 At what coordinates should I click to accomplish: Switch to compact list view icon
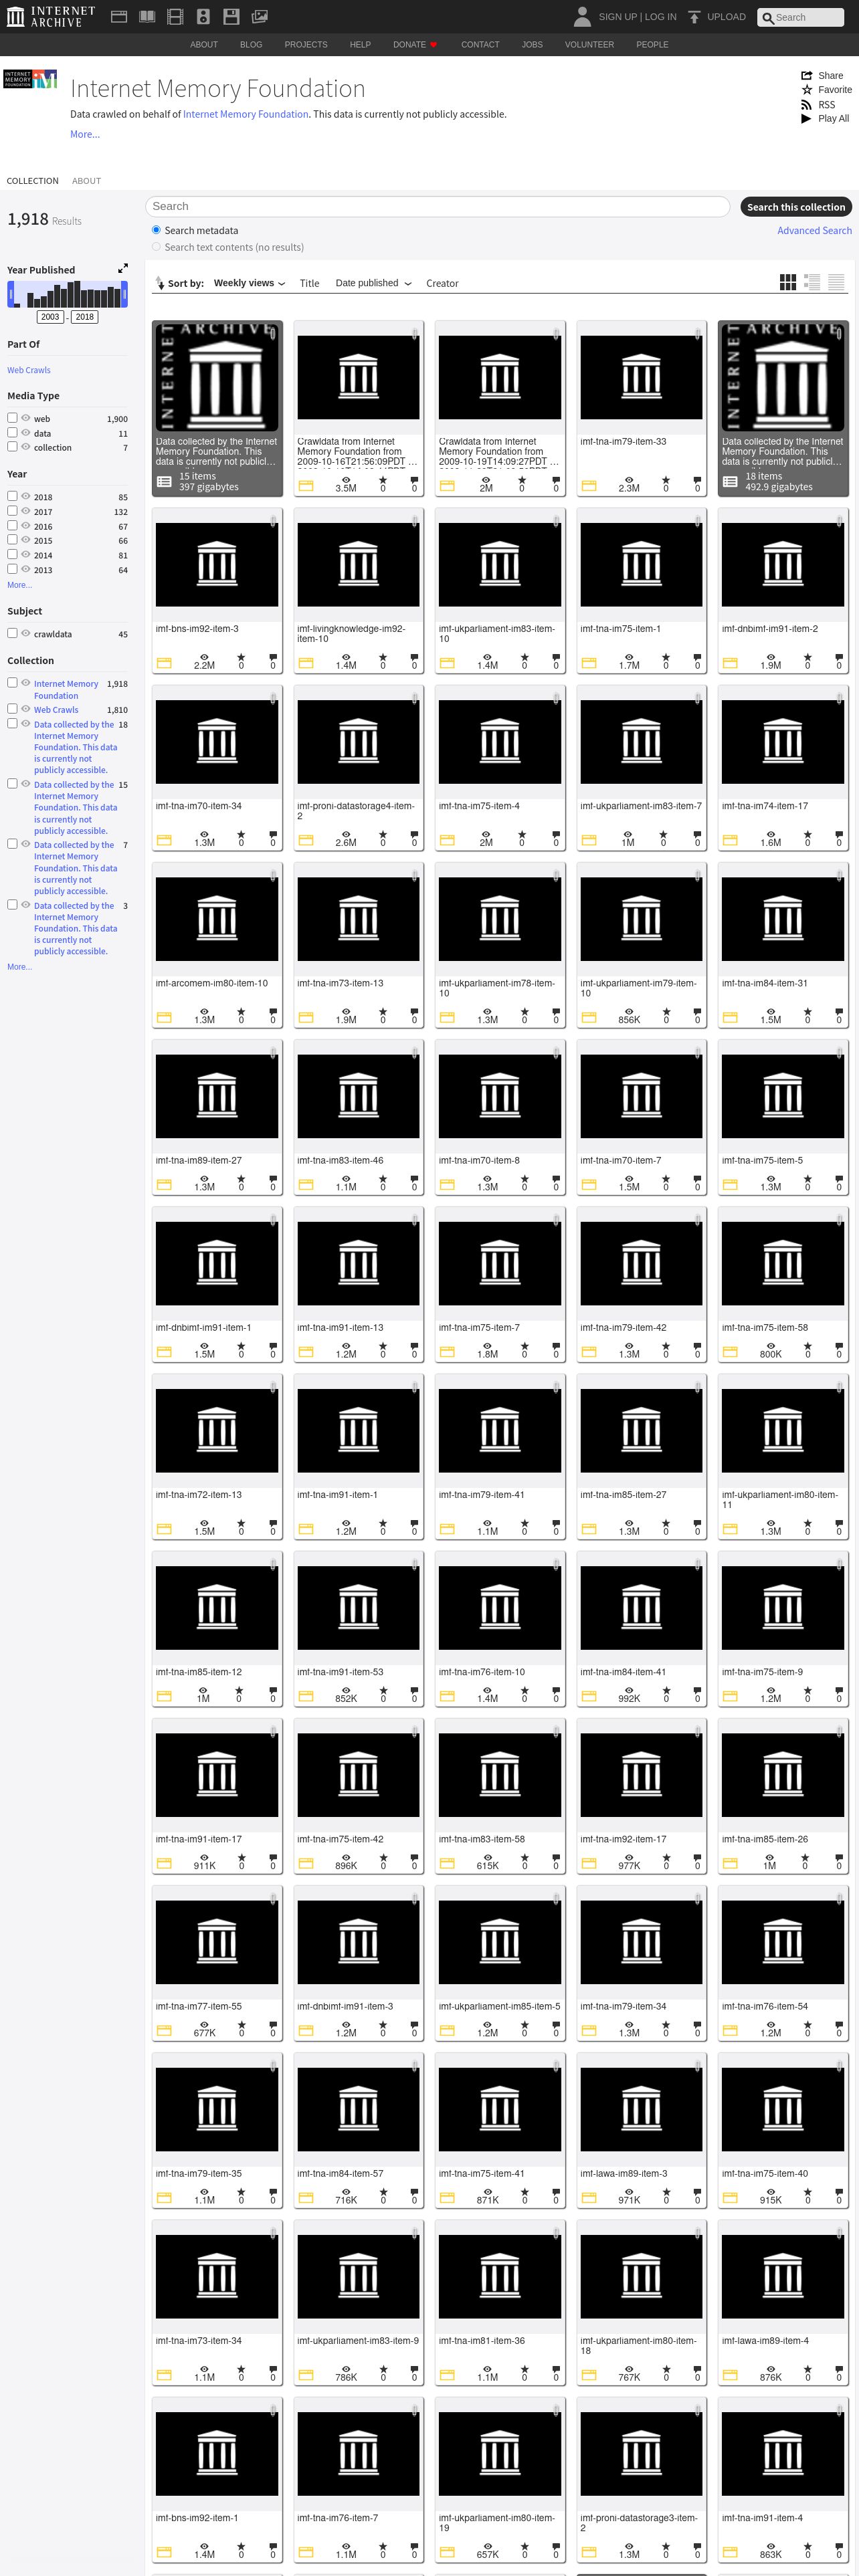(836, 282)
